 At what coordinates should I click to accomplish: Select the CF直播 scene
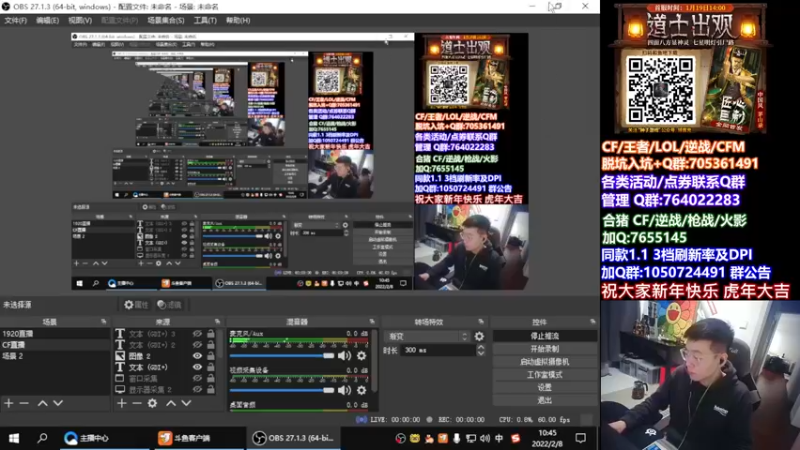55,345
